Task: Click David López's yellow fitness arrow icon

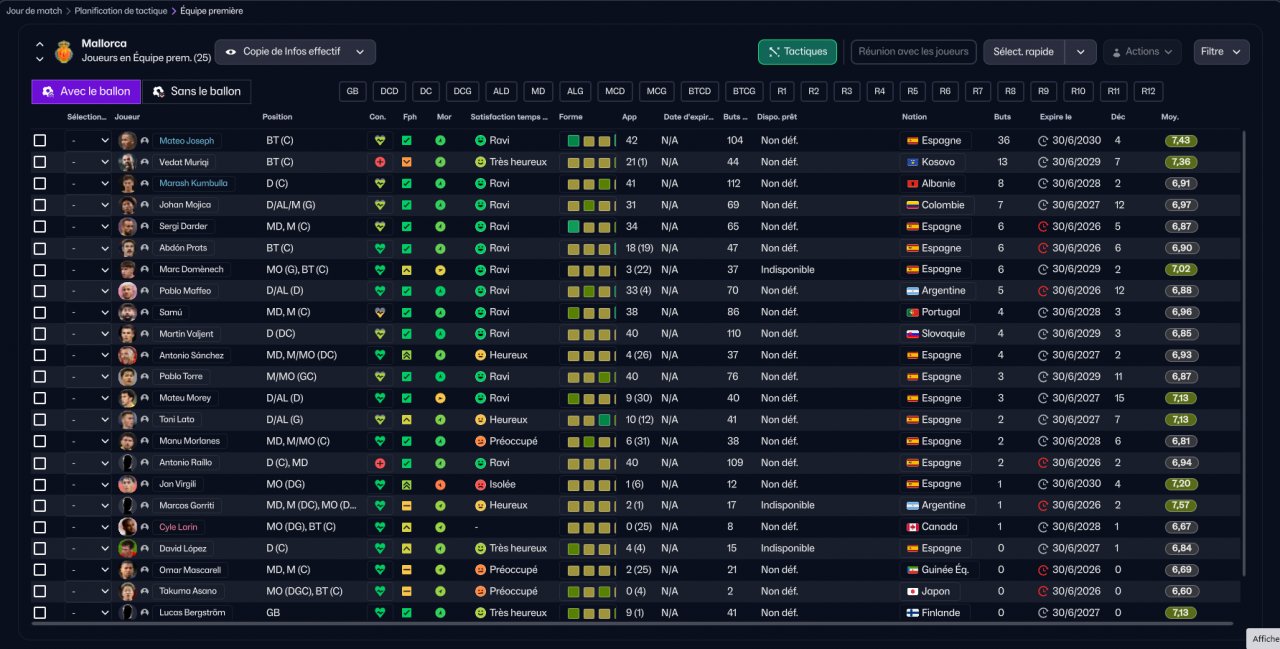Action: pos(406,548)
